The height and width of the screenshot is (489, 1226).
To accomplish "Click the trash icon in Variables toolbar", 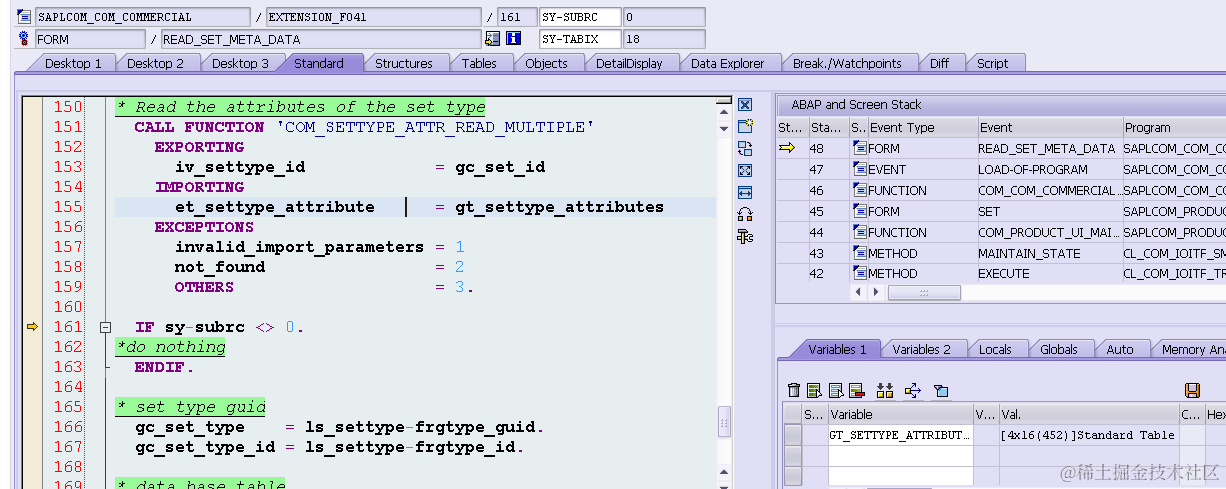I will click(794, 390).
